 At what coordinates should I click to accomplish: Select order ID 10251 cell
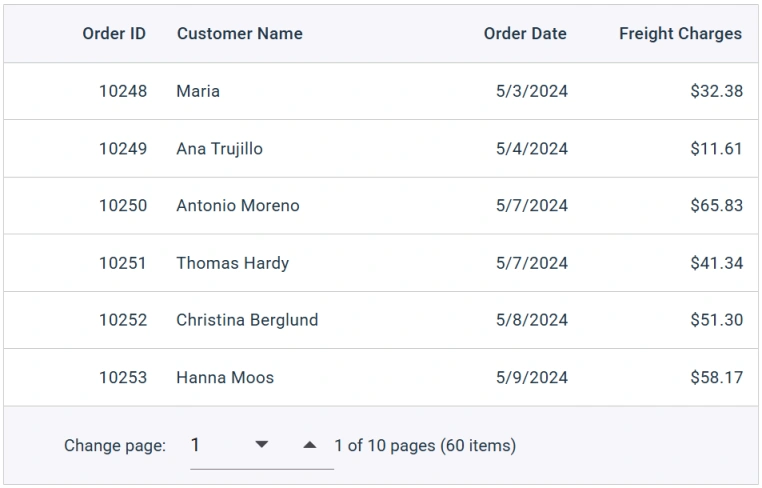[x=123, y=263]
